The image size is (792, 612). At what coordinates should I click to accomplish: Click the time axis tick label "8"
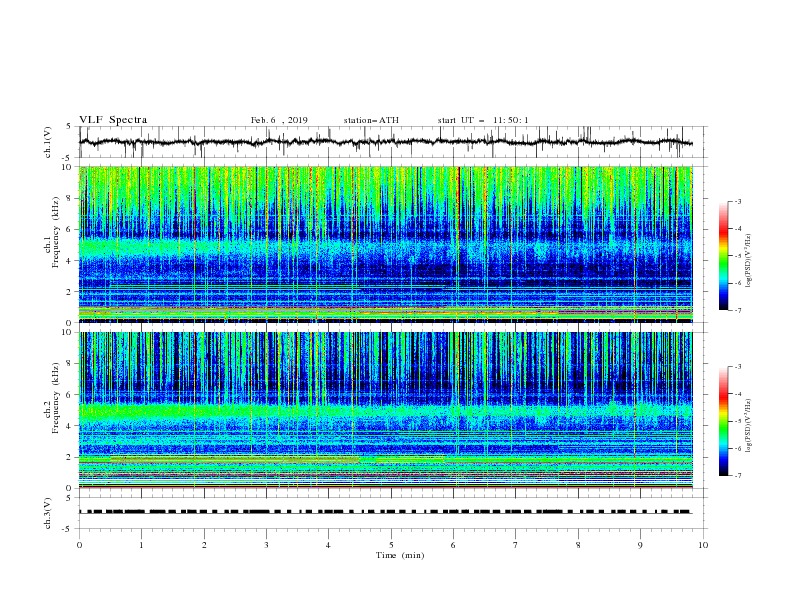[x=578, y=545]
